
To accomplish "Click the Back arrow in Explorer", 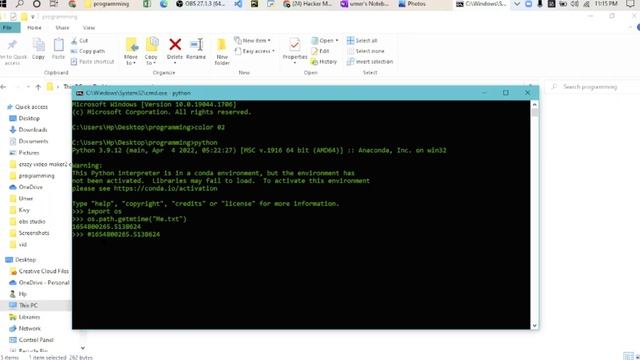I will (3, 87).
